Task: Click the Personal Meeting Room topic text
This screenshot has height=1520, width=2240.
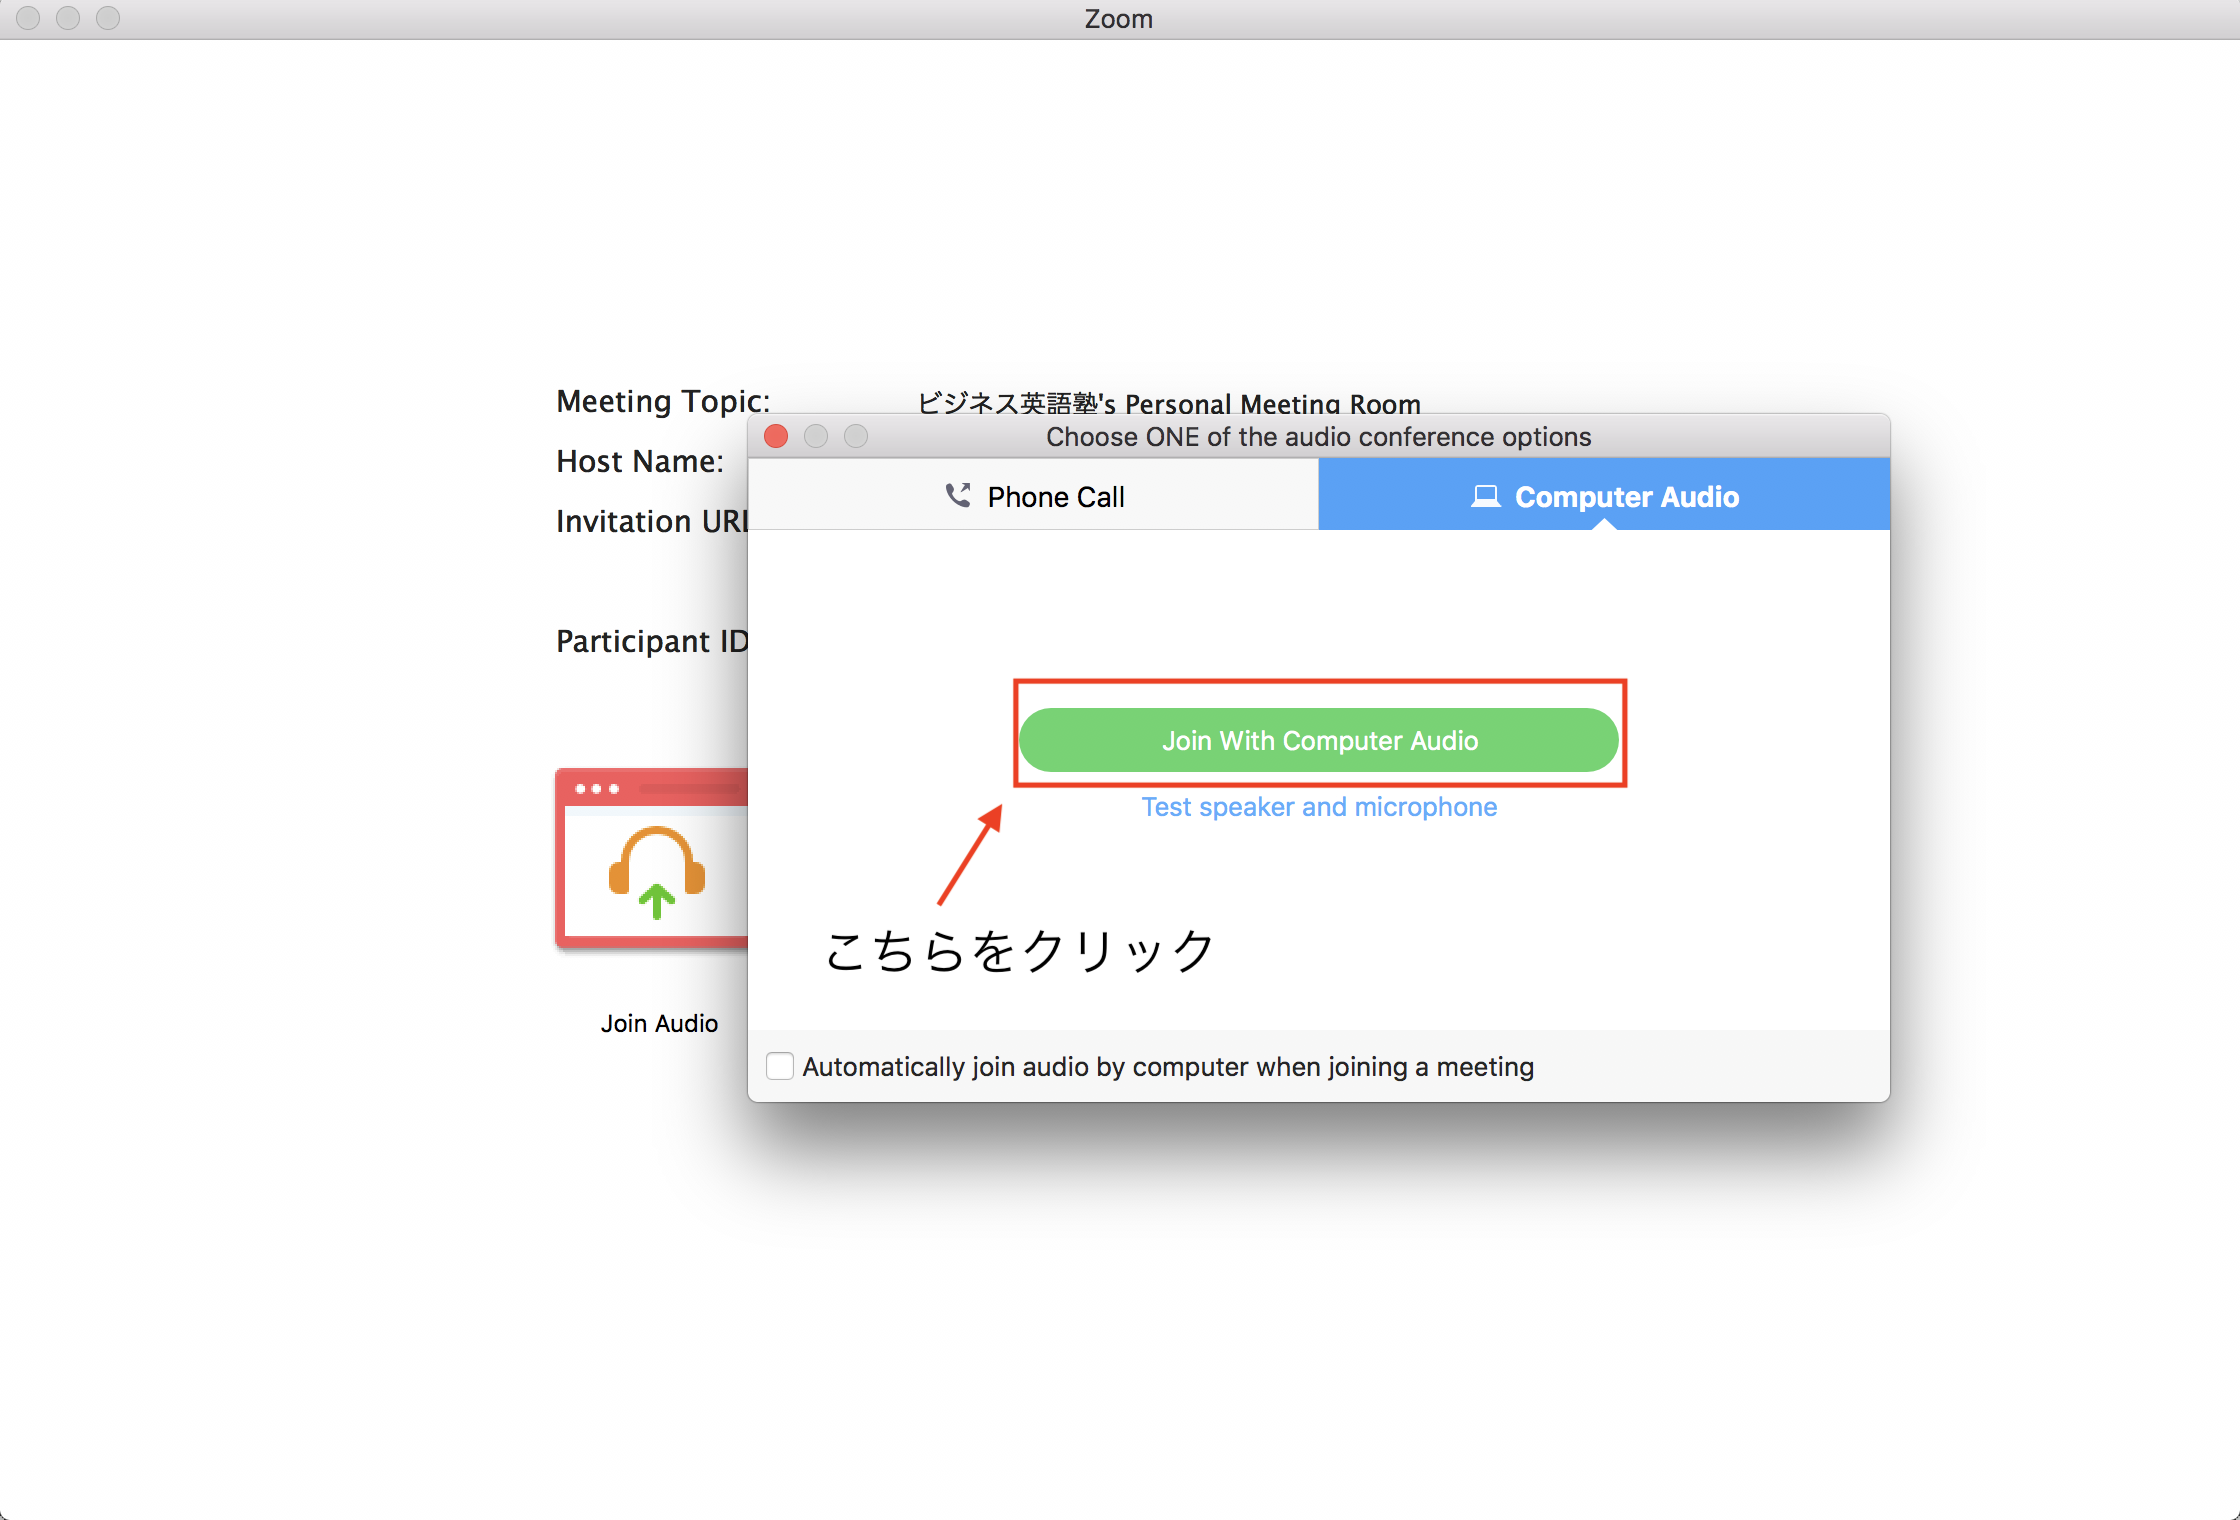Action: tap(1169, 403)
